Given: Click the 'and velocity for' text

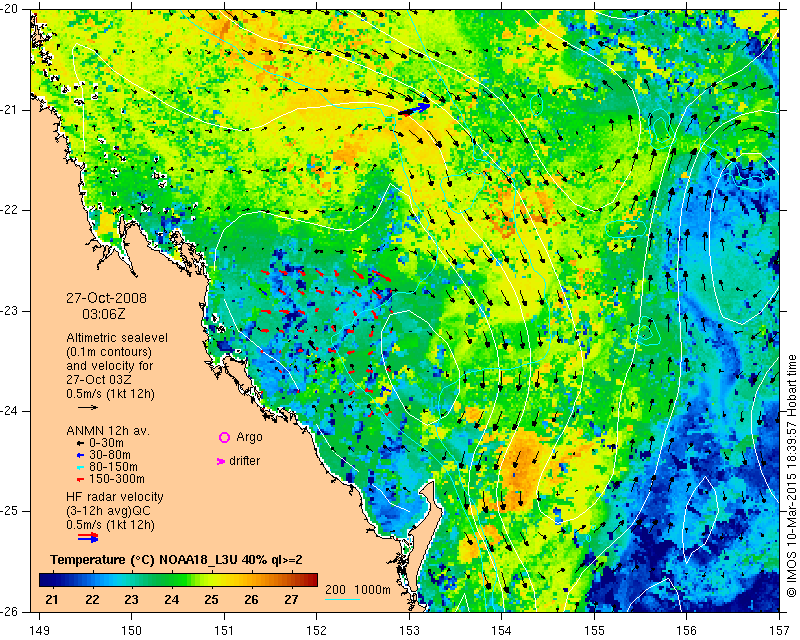Looking at the screenshot, I should tap(109, 366).
